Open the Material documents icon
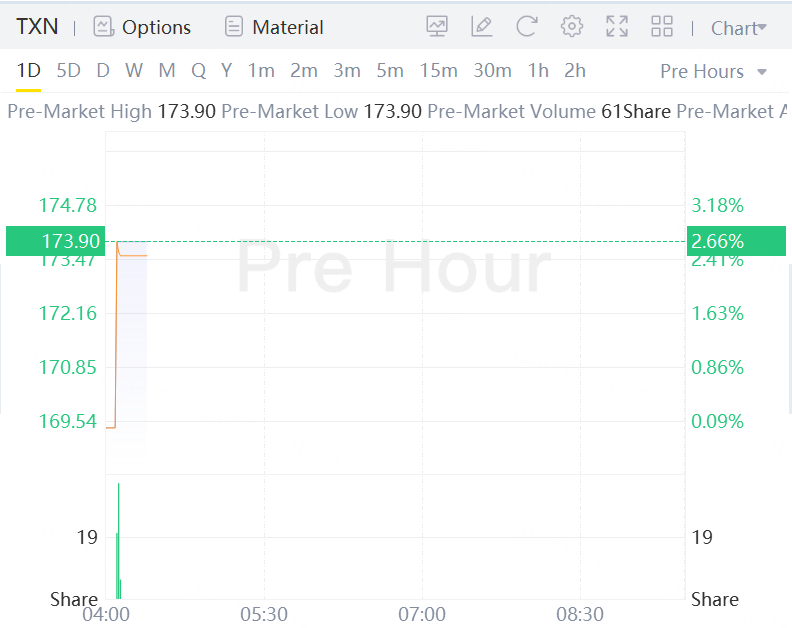 (x=234, y=27)
